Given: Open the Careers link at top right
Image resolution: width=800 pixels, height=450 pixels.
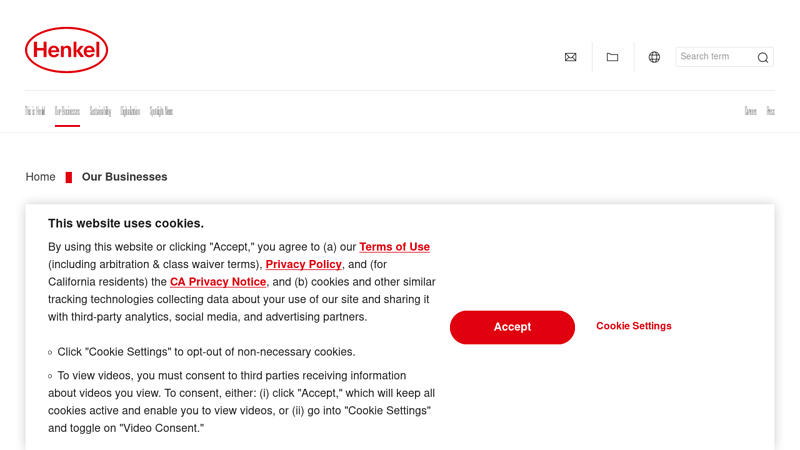Looking at the screenshot, I should pyautogui.click(x=750, y=111).
